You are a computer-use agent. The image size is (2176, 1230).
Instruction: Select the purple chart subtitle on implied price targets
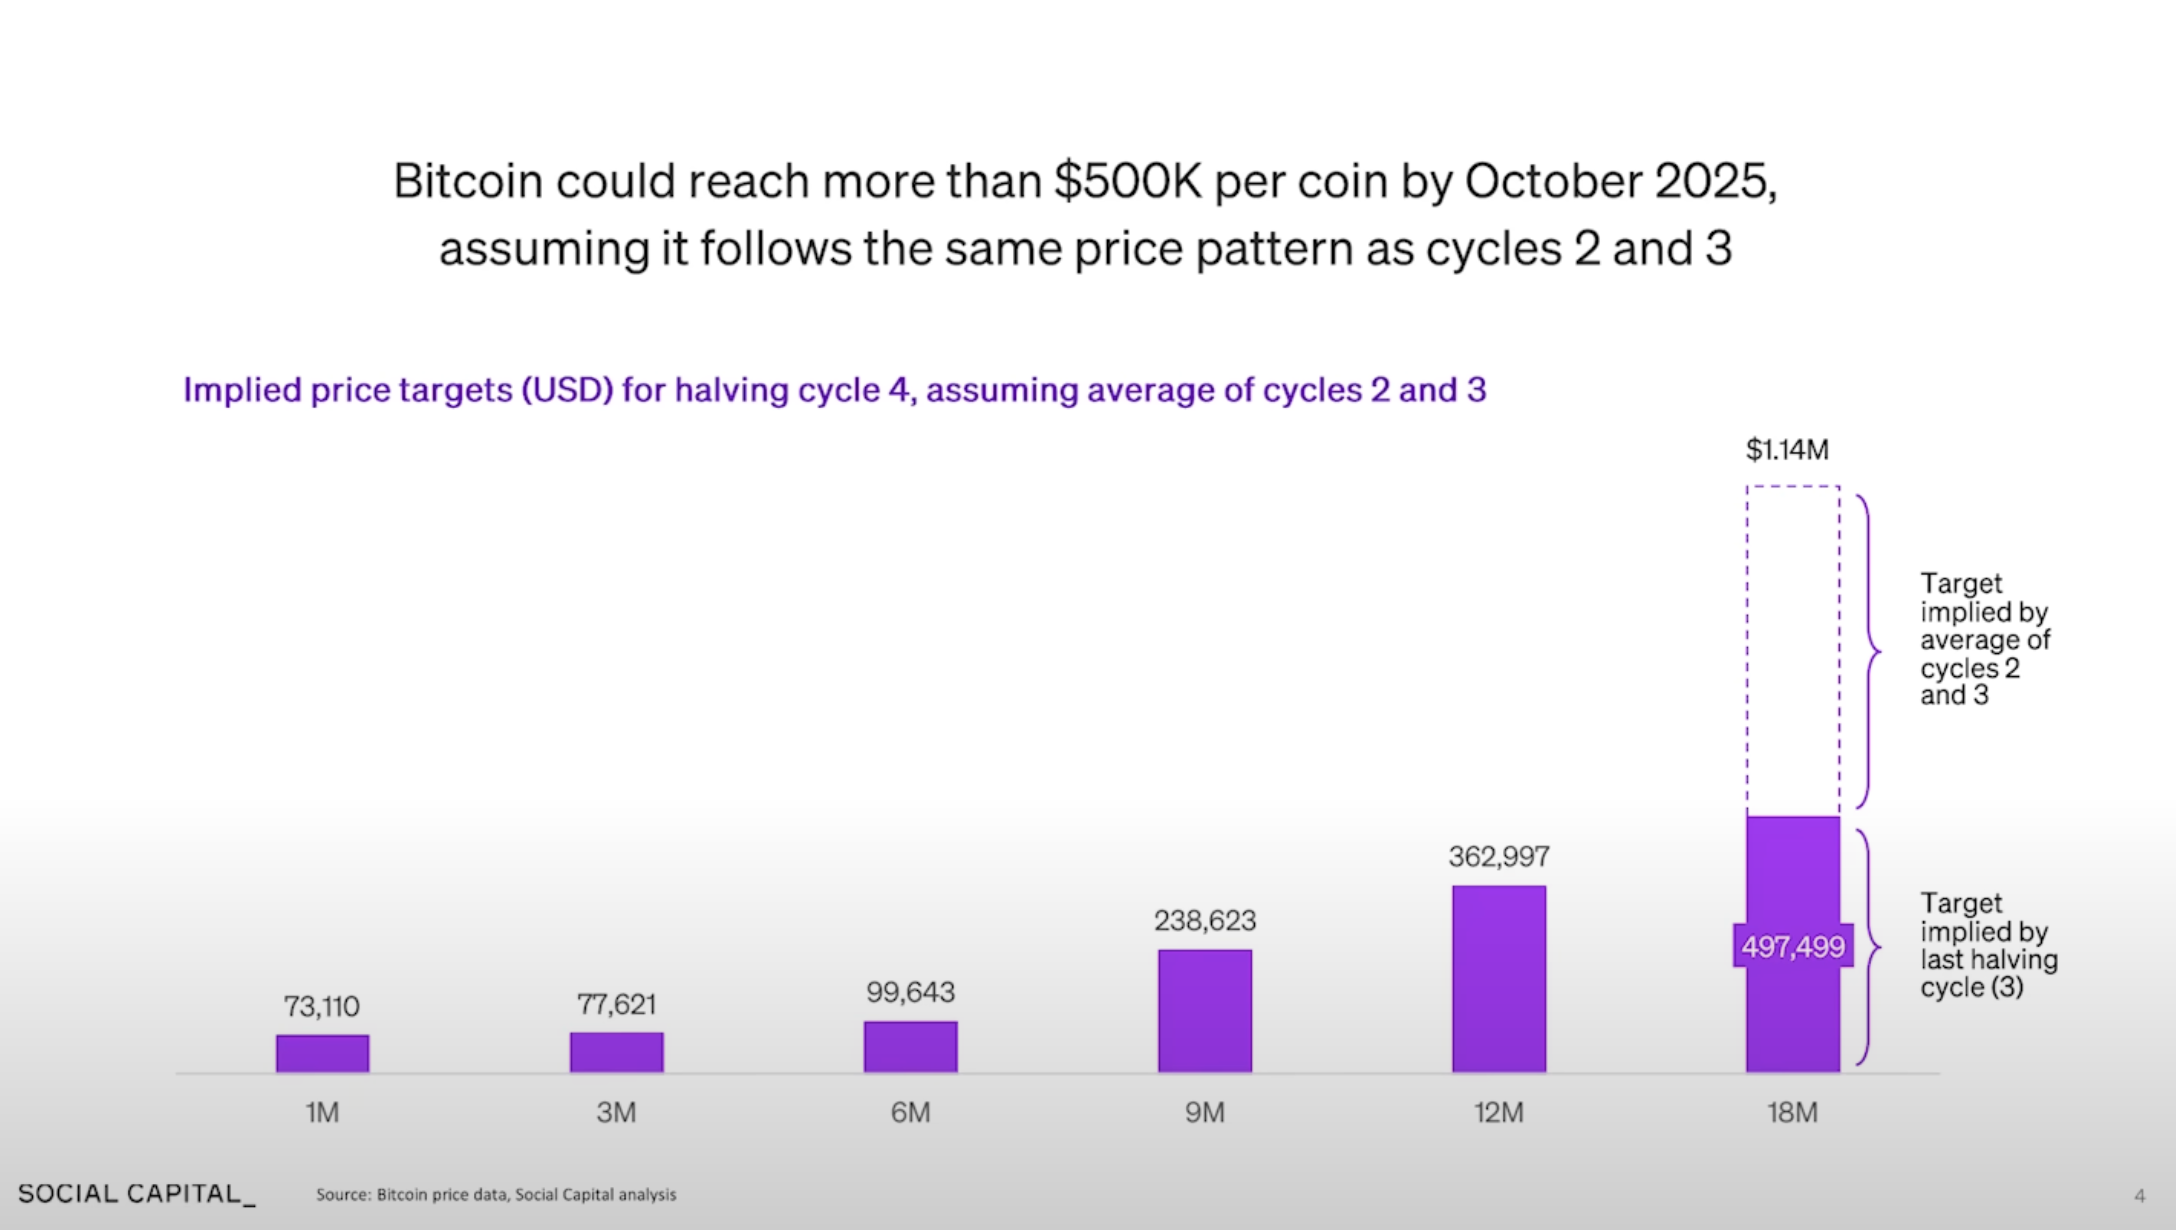[834, 390]
